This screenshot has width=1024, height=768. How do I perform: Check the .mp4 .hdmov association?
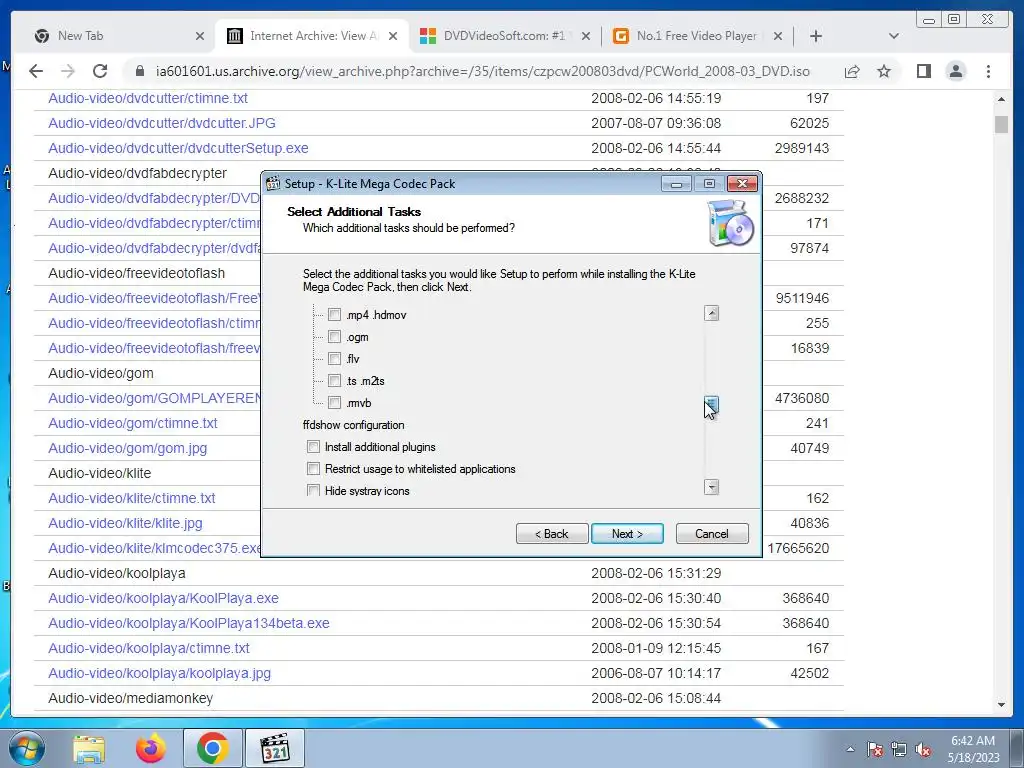pos(334,315)
